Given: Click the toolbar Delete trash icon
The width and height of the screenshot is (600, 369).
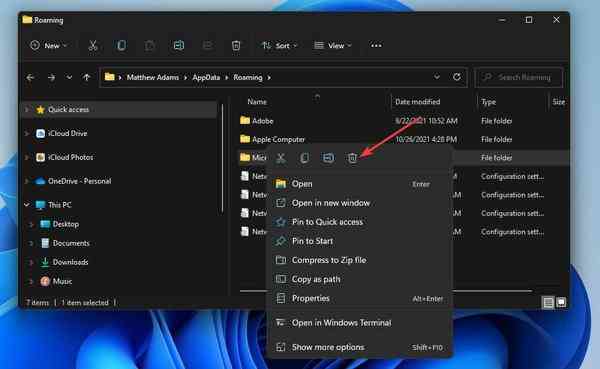Looking at the screenshot, I should (x=236, y=46).
